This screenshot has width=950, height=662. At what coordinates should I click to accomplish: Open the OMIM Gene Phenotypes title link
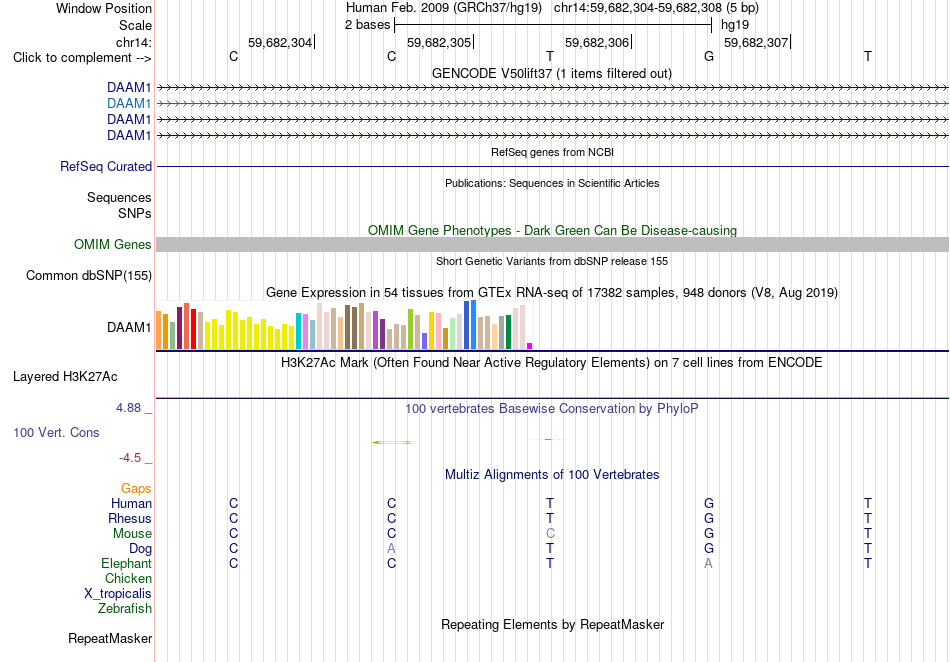tap(552, 230)
